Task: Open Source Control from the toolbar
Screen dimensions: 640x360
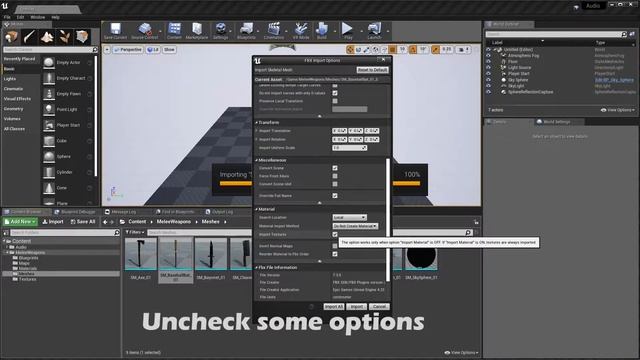Action: [x=144, y=31]
